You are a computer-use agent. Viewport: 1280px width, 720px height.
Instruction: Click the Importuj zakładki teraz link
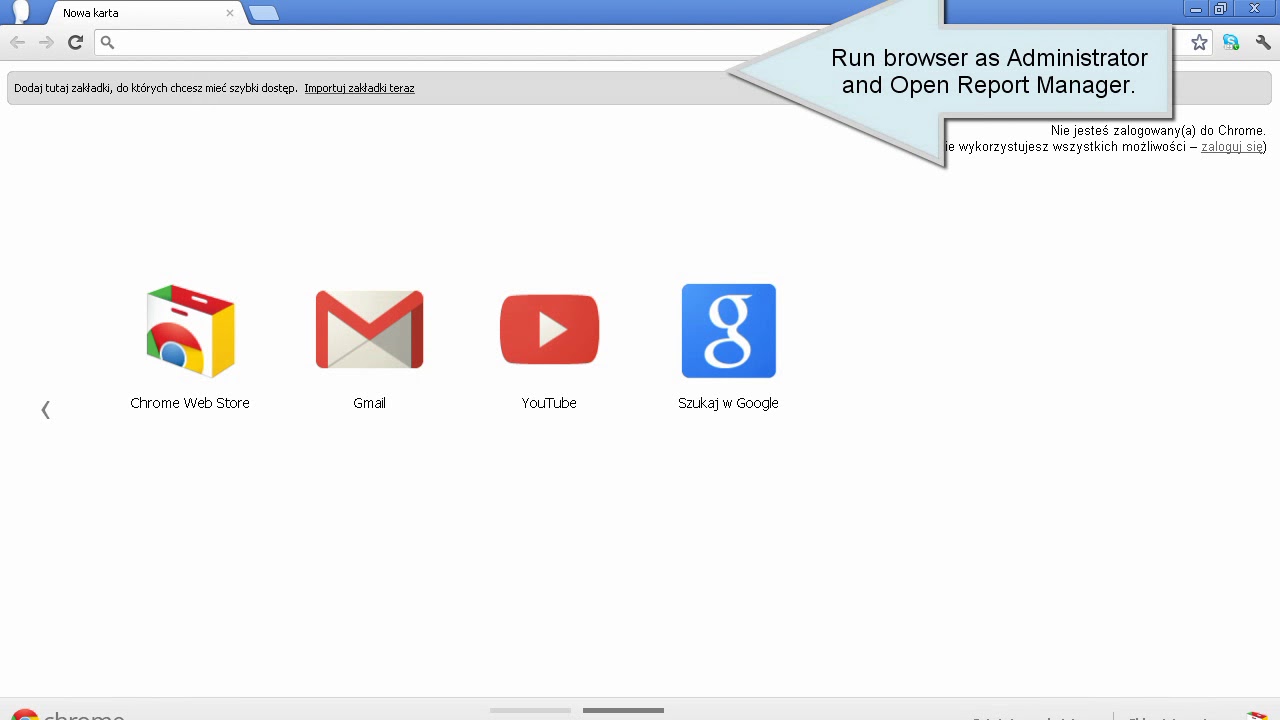coord(359,88)
